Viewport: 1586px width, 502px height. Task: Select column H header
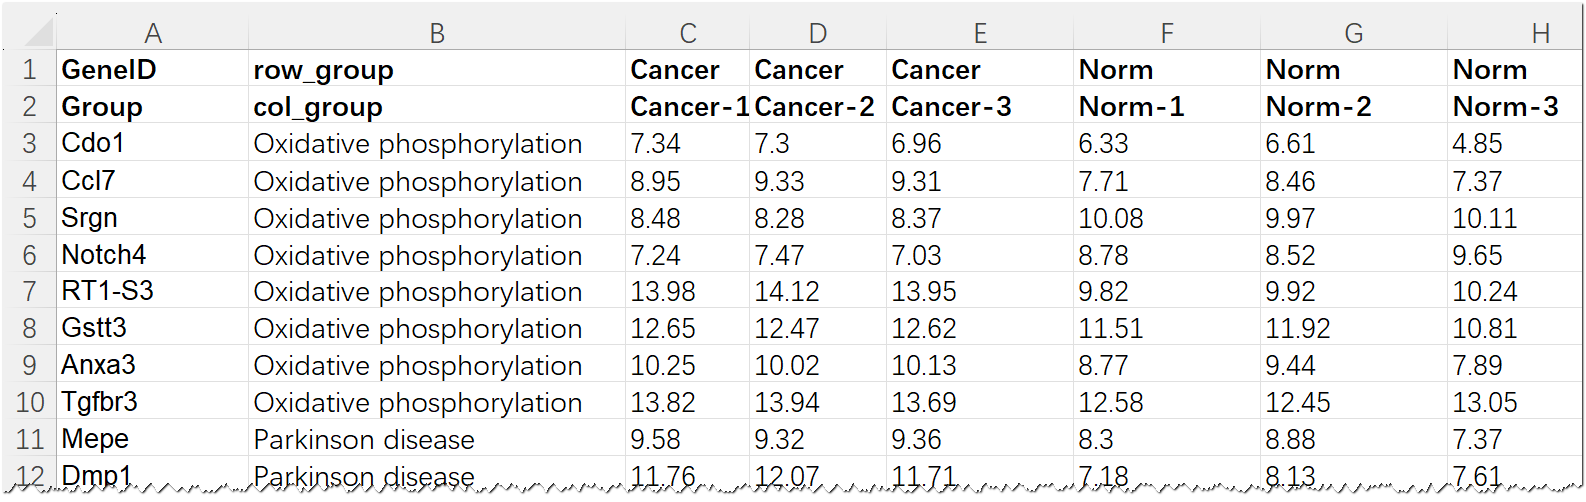[1516, 33]
